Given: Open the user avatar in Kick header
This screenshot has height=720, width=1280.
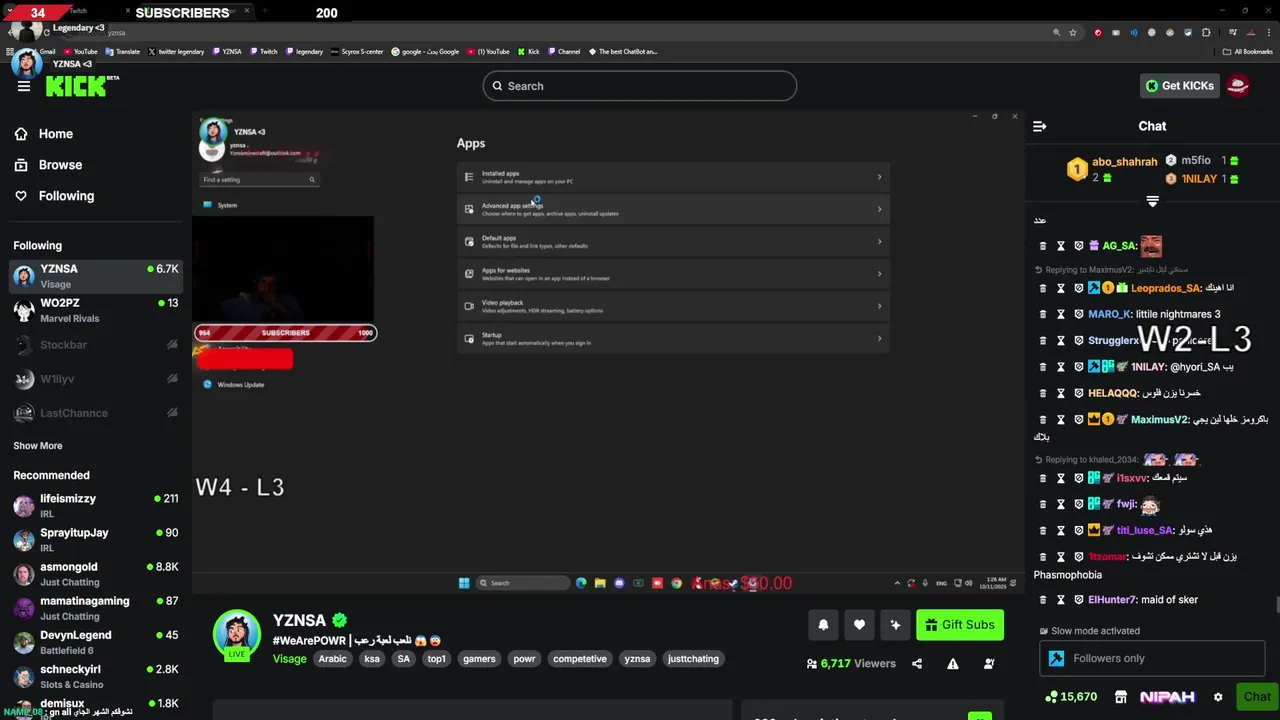Looking at the screenshot, I should [1238, 86].
